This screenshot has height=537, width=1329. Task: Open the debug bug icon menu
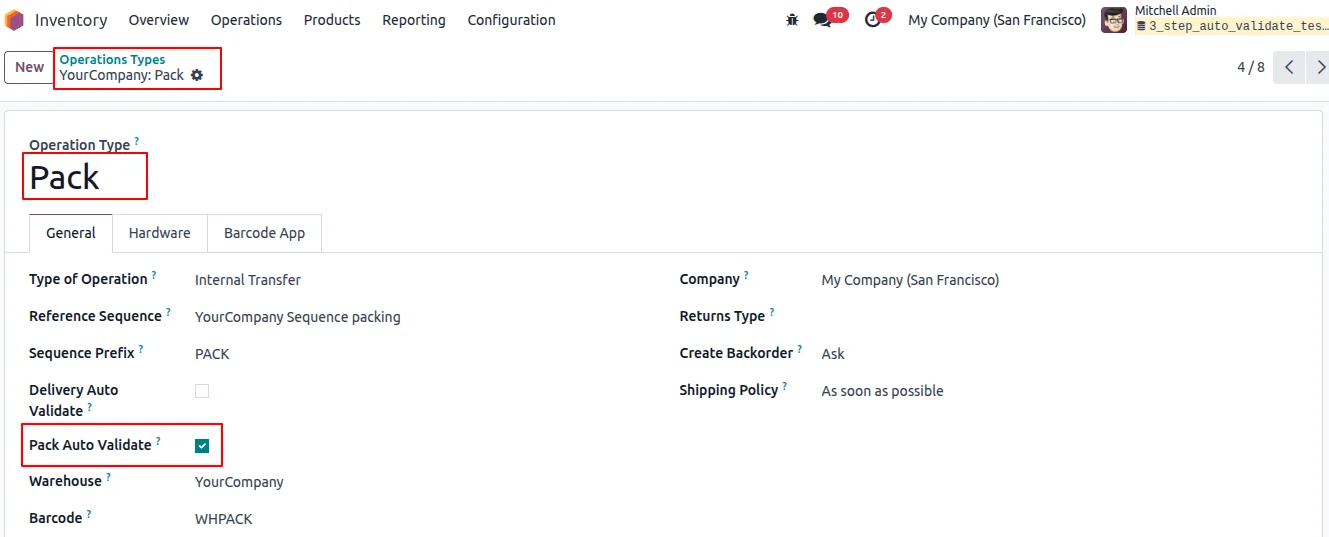(793, 20)
